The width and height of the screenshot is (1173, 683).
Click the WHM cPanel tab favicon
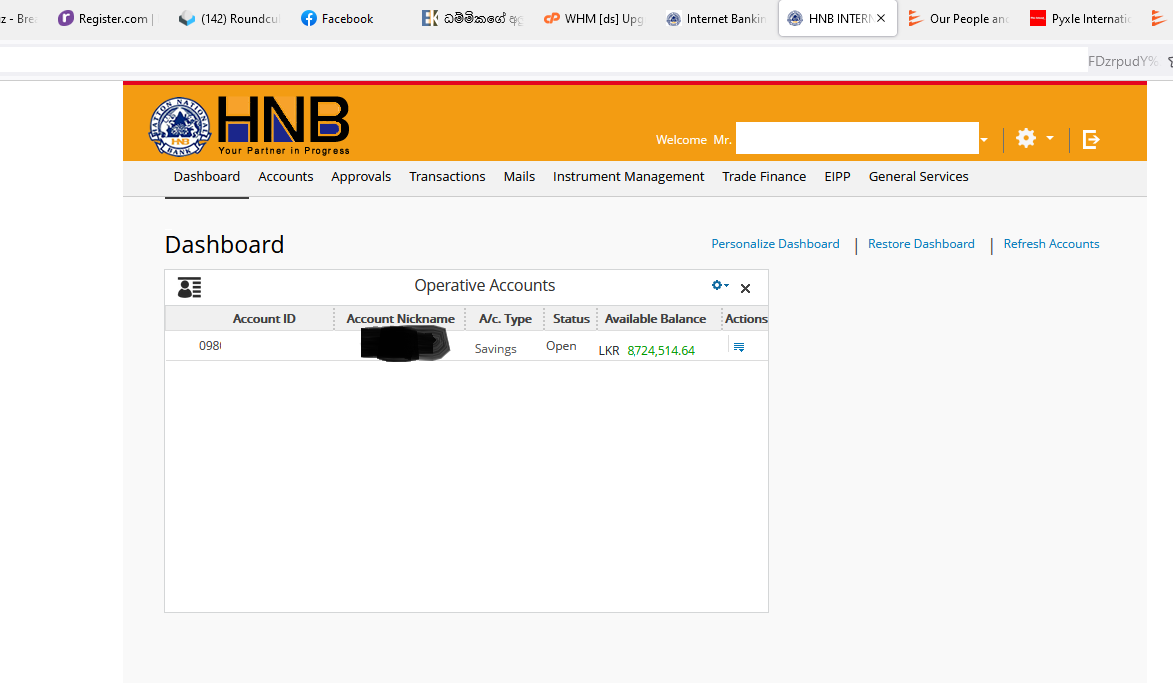[x=551, y=19]
